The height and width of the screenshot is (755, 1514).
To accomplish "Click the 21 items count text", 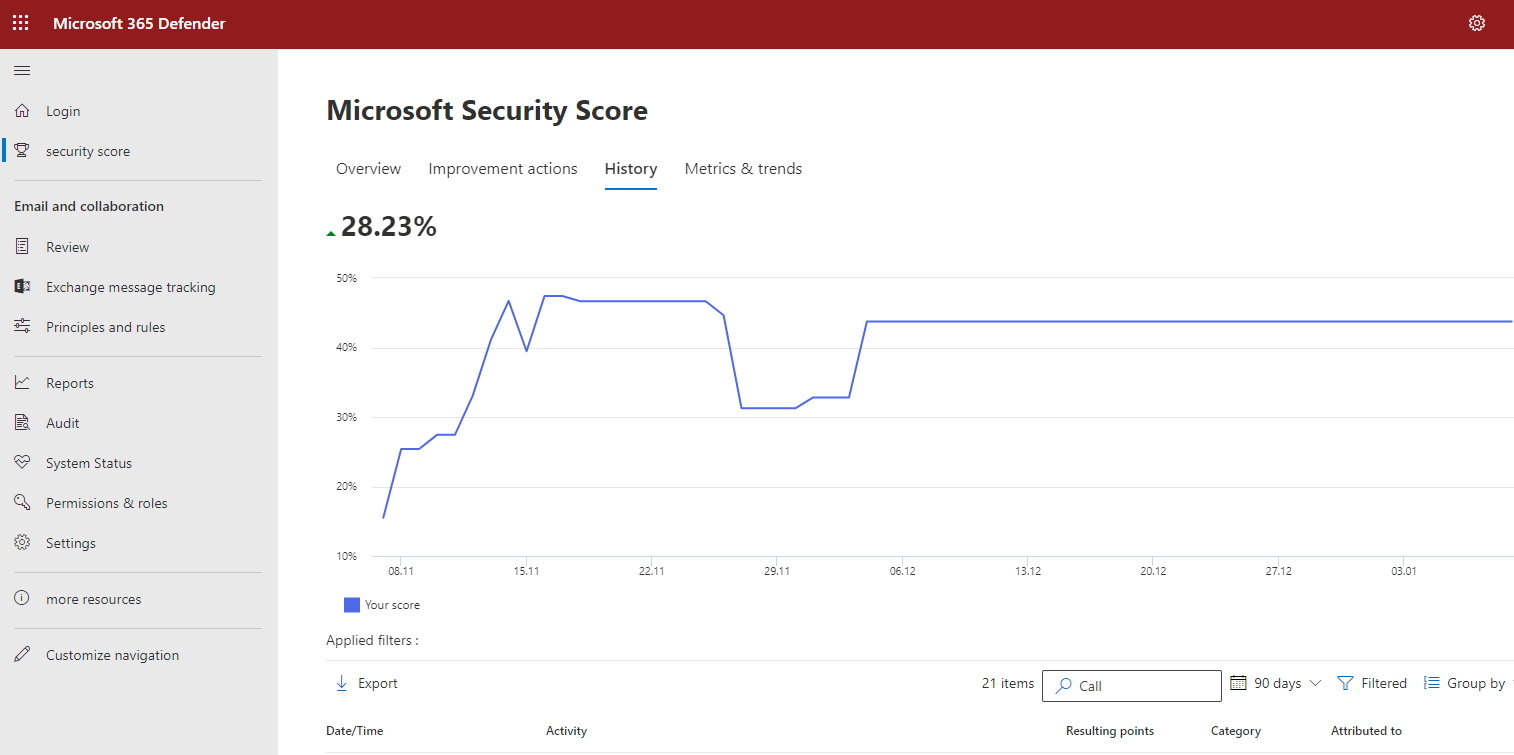I will point(1008,683).
